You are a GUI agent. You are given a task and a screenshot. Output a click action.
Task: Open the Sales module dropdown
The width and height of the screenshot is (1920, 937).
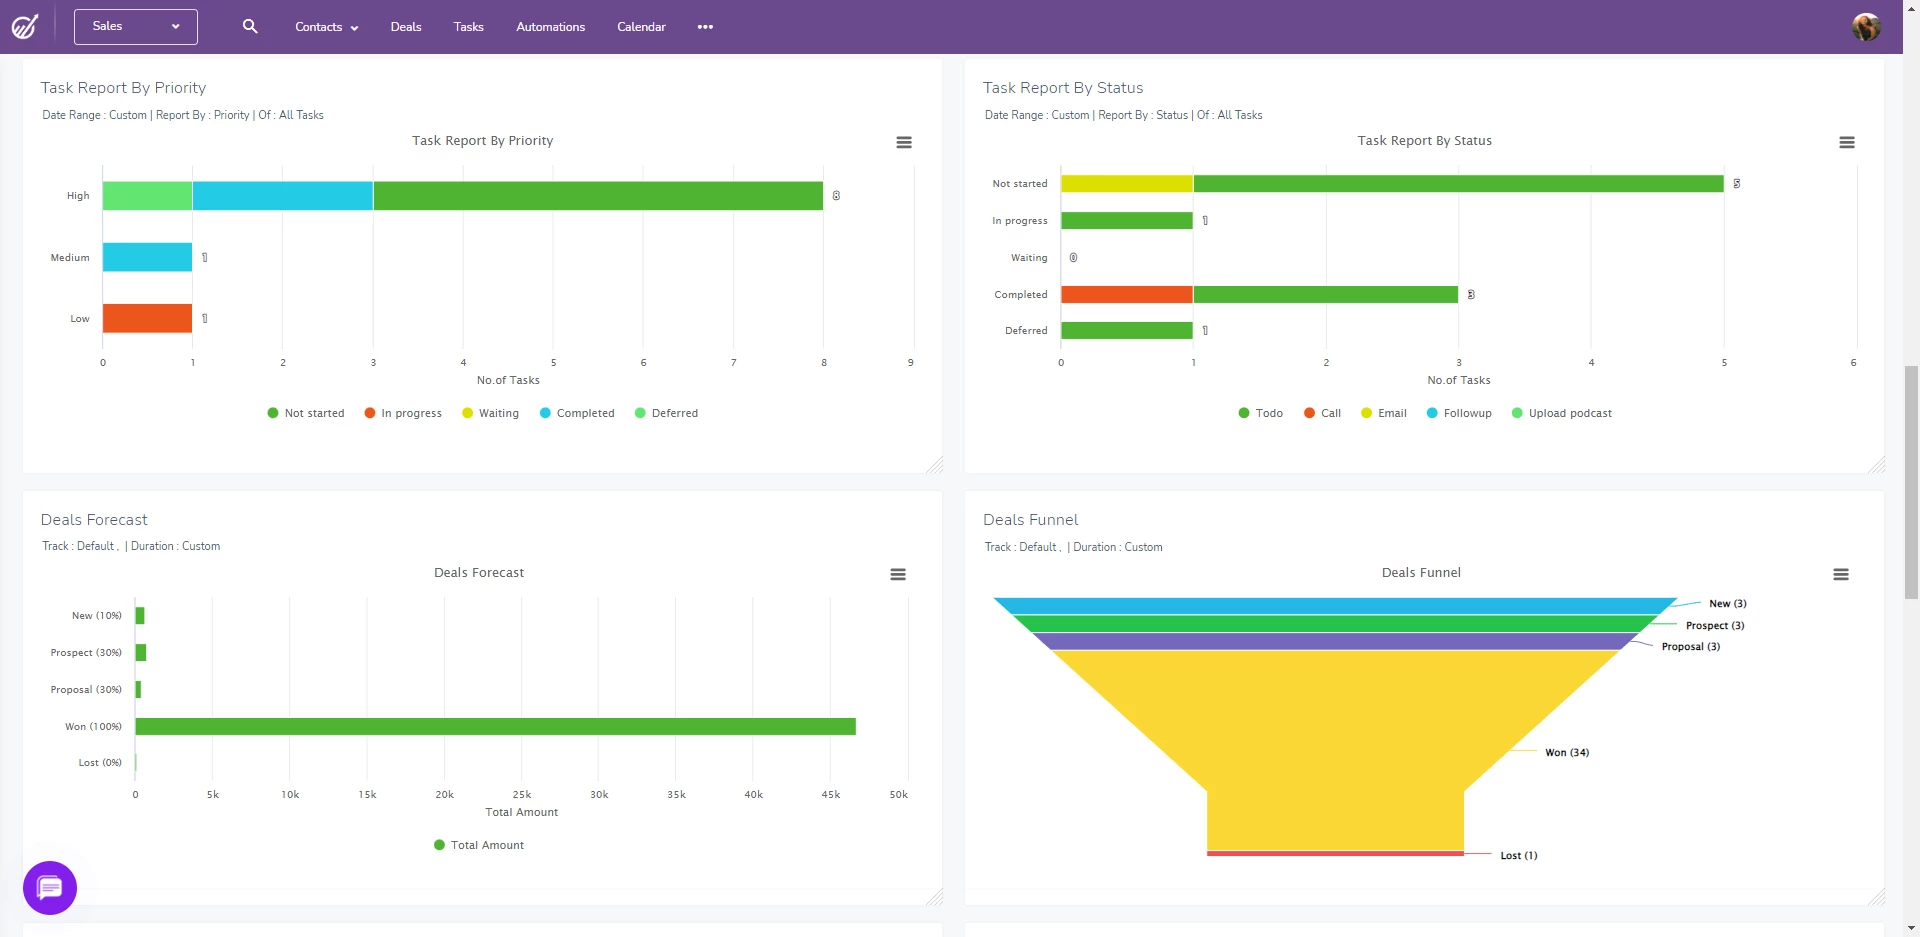[136, 27]
